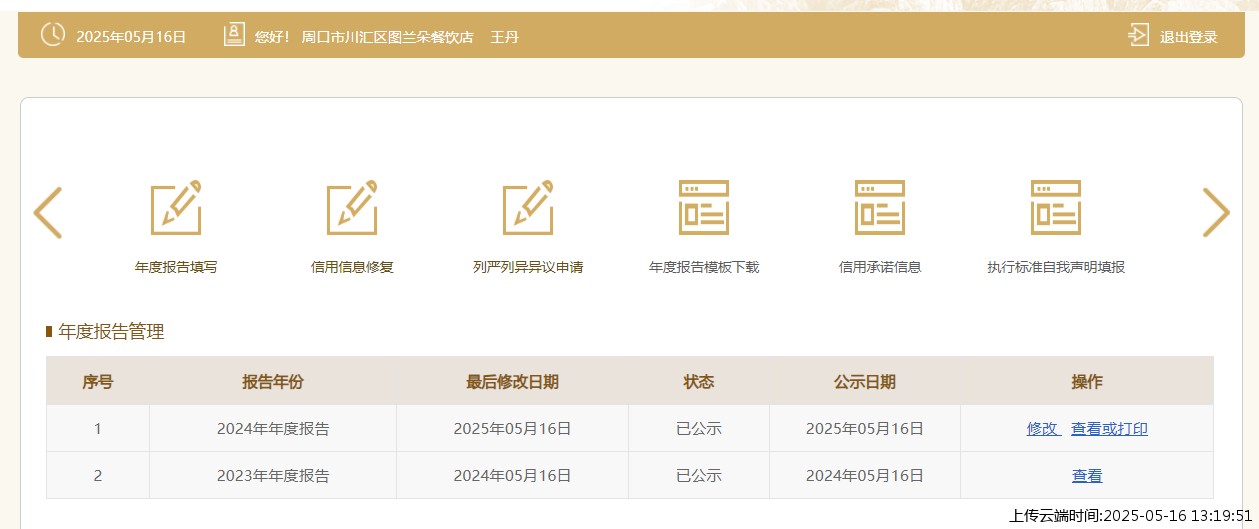The width and height of the screenshot is (1259, 529).
Task: Click 查看 for 2023年度报告
Action: click(1087, 476)
